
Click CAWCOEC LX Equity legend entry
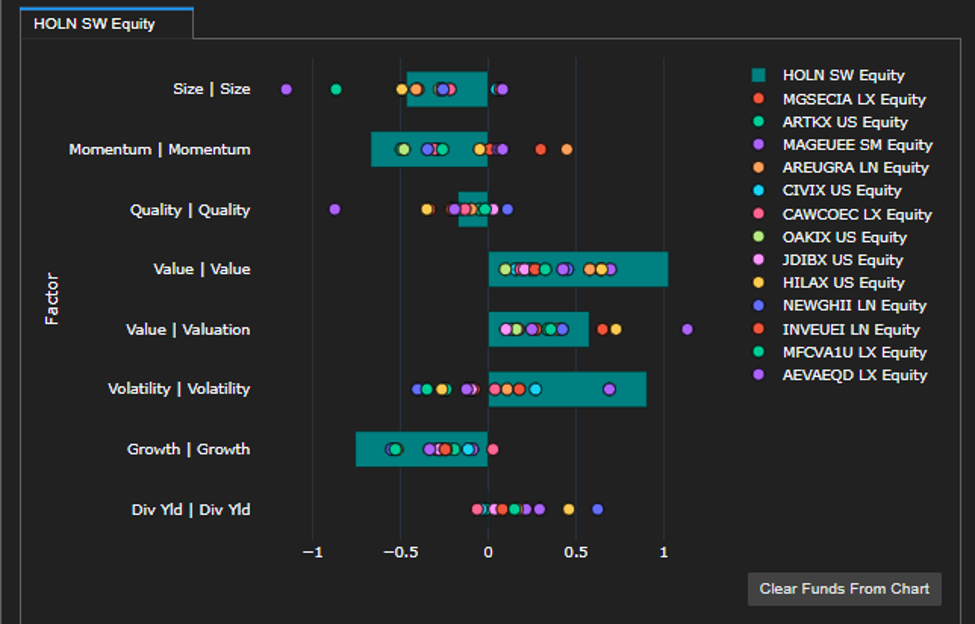point(841,214)
